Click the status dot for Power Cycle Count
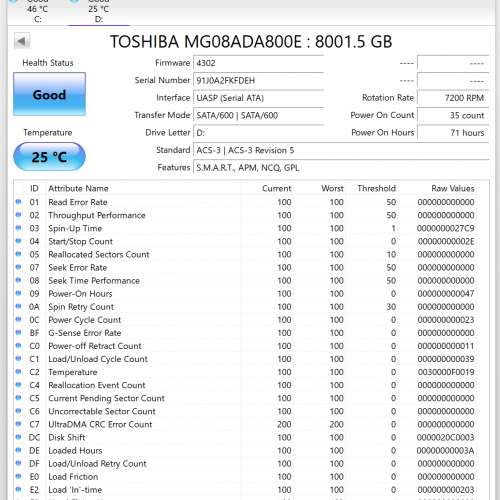This screenshot has width=500, height=500. point(18,319)
